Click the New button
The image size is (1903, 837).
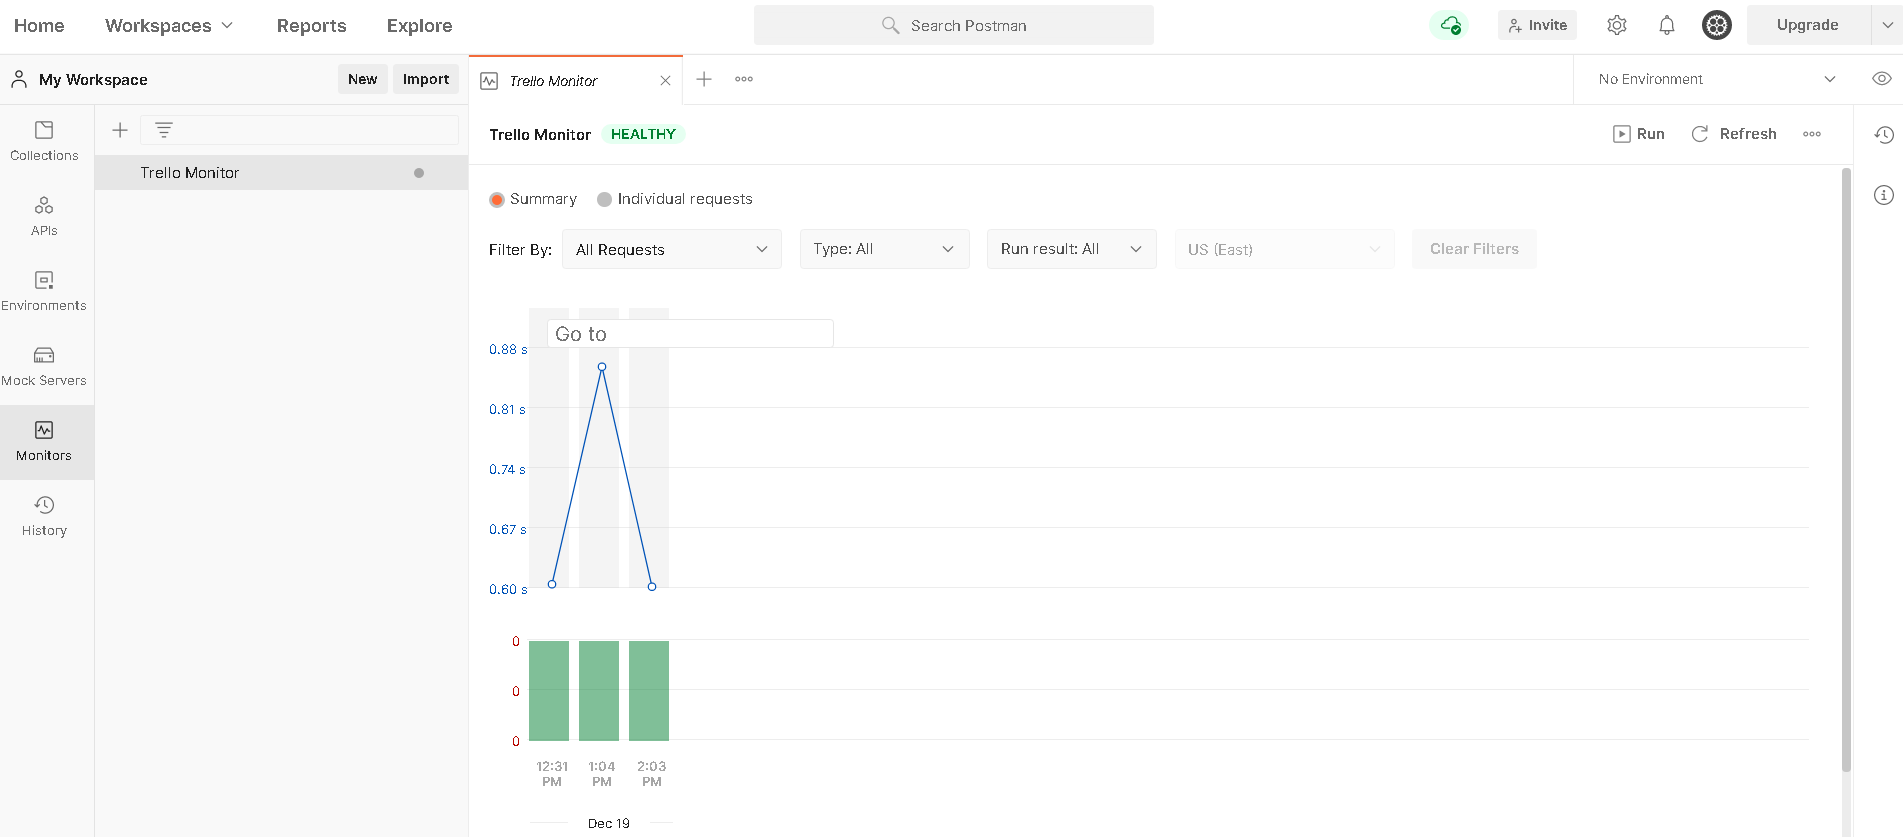click(362, 79)
